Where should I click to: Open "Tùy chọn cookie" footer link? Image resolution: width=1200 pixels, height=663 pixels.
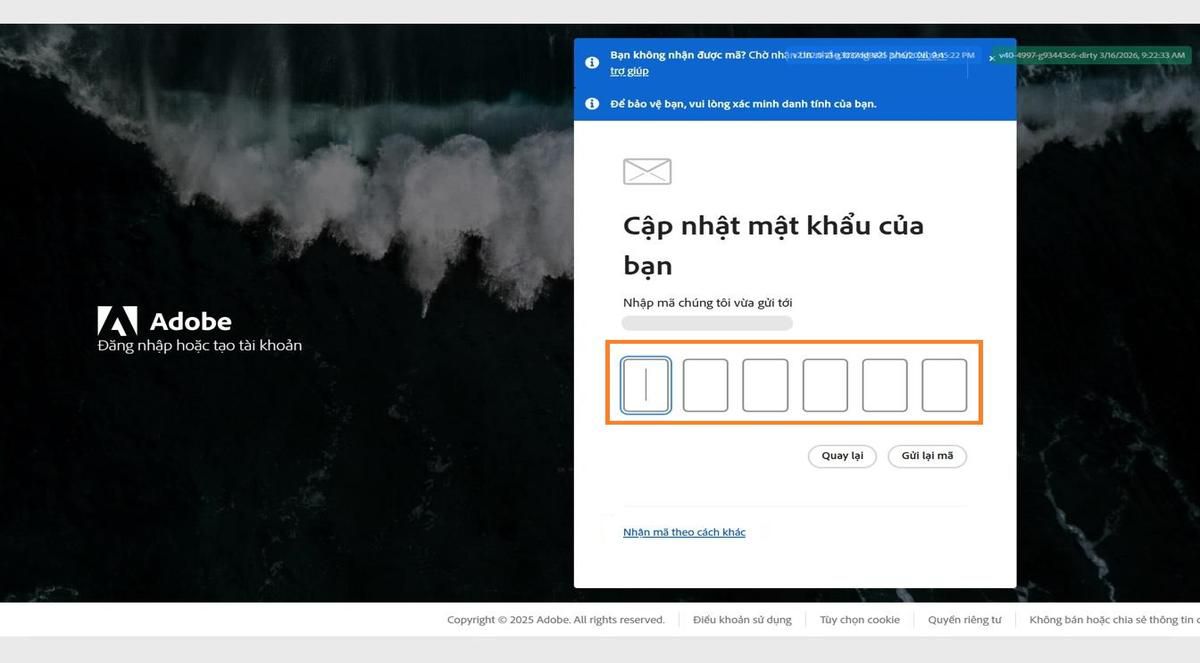click(859, 619)
